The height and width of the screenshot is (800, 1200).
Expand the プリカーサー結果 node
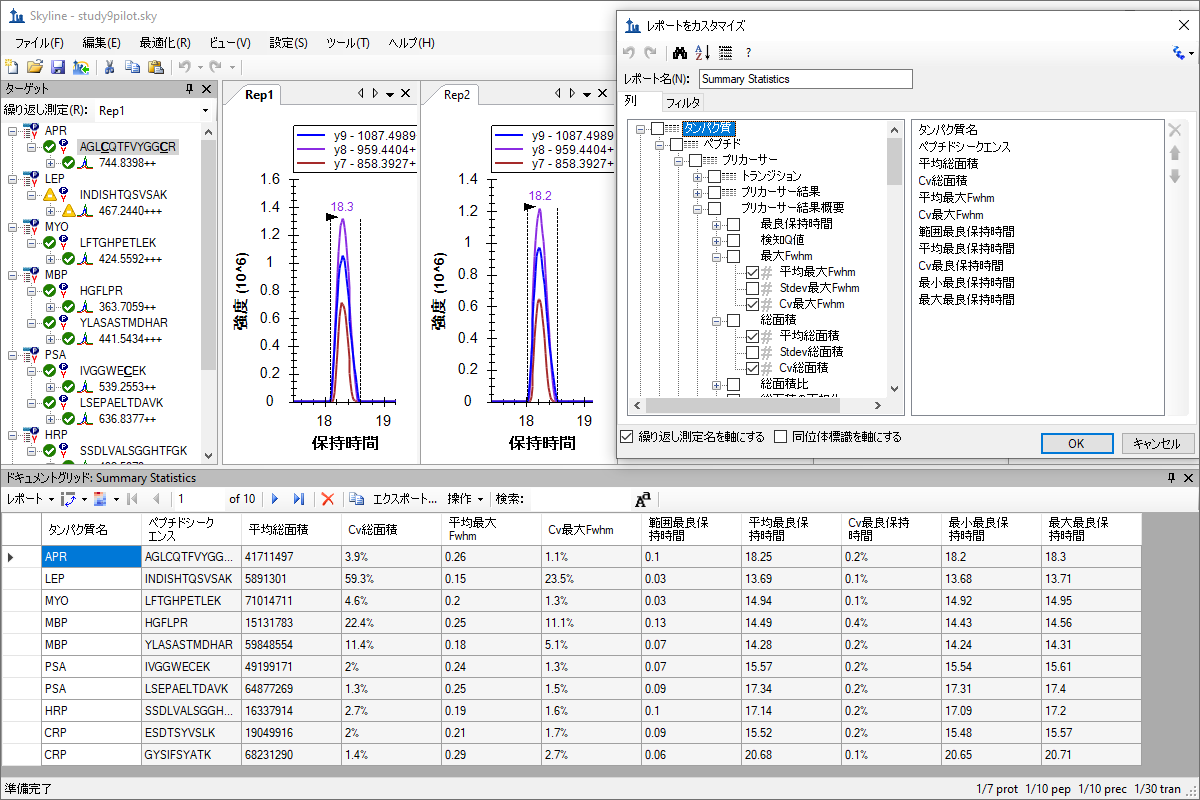click(698, 192)
